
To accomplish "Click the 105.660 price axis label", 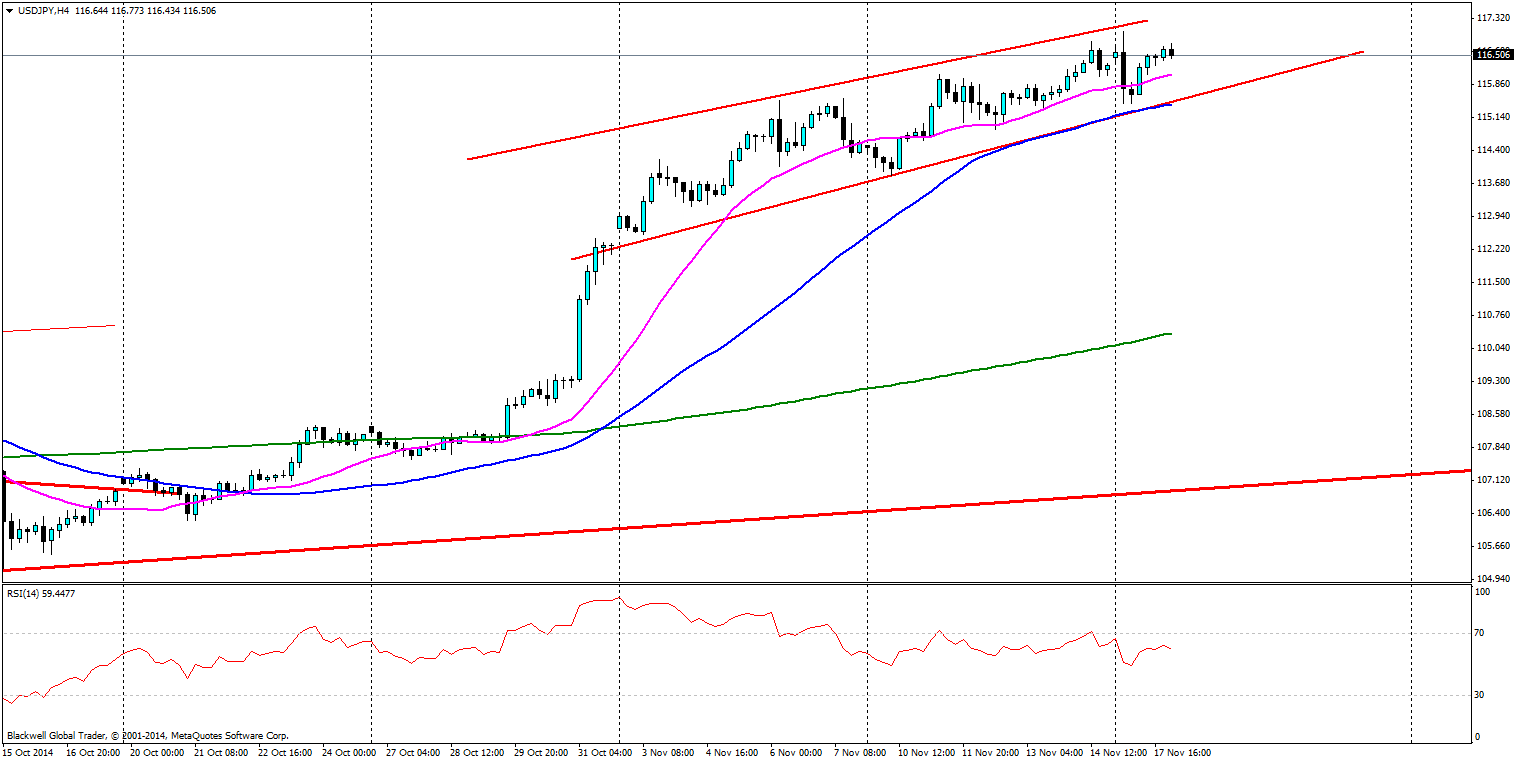I will click(1493, 546).
